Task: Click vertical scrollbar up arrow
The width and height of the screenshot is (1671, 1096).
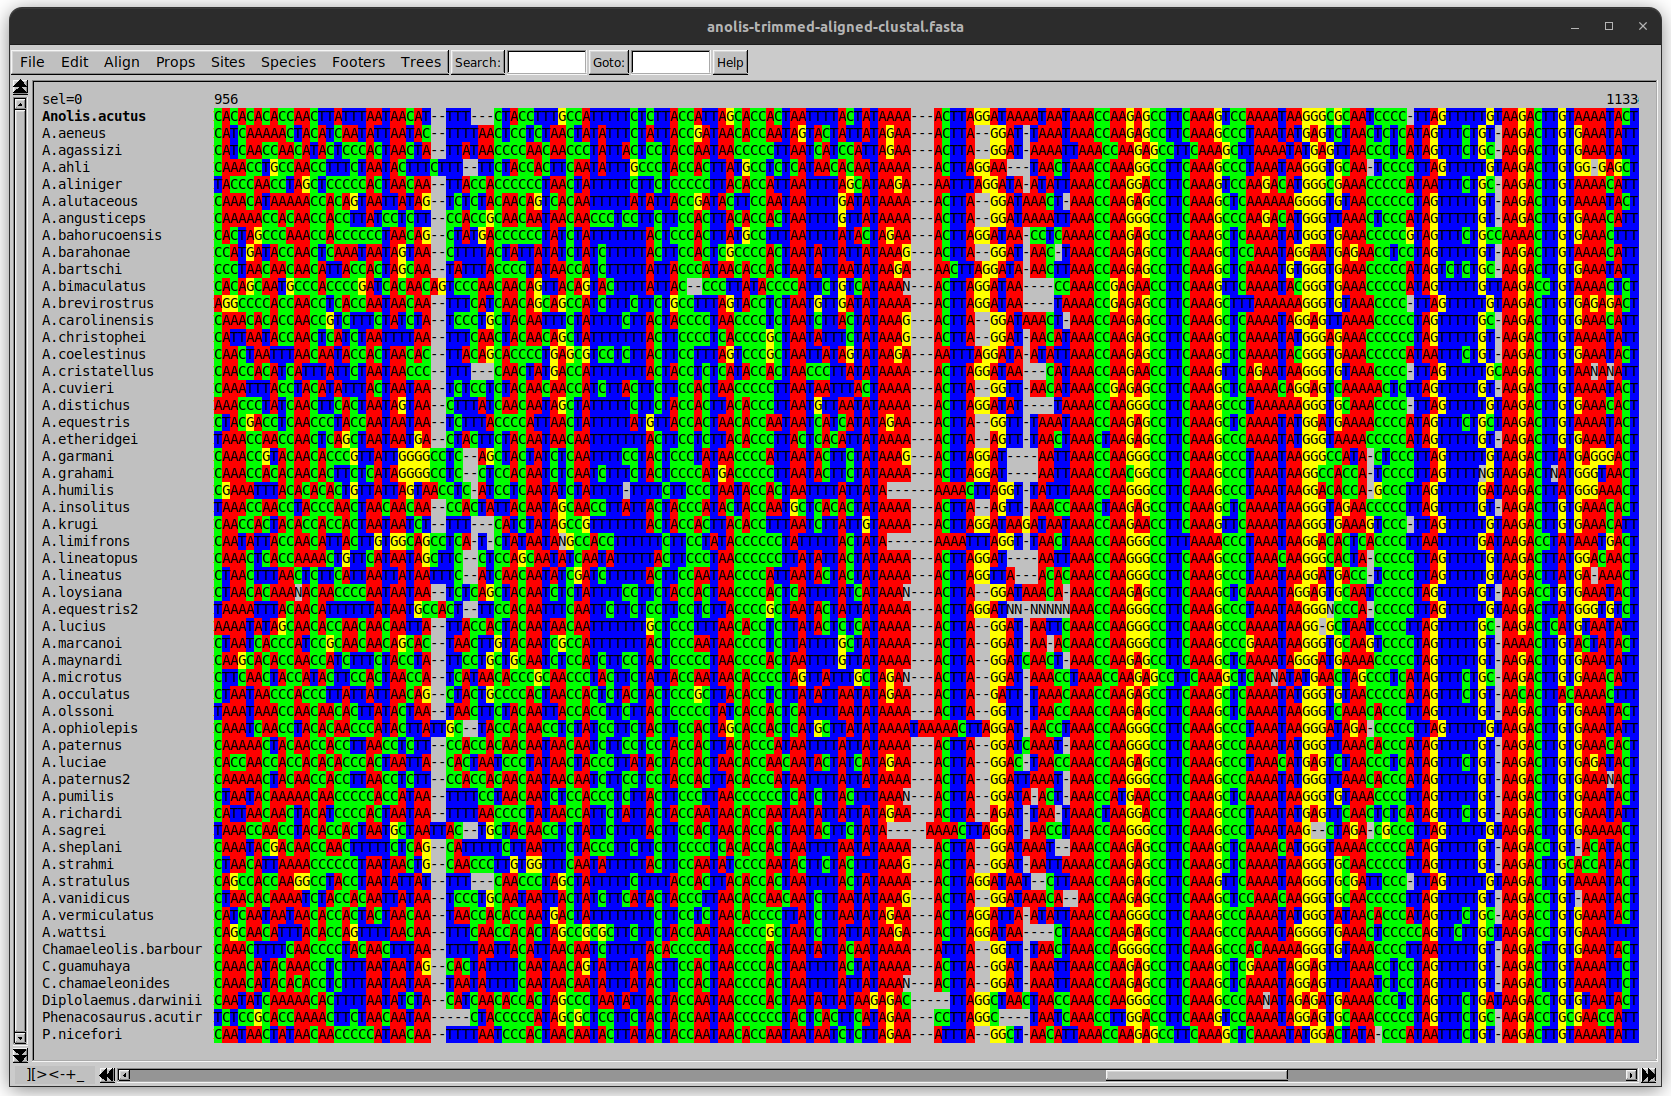Action: (x=20, y=104)
